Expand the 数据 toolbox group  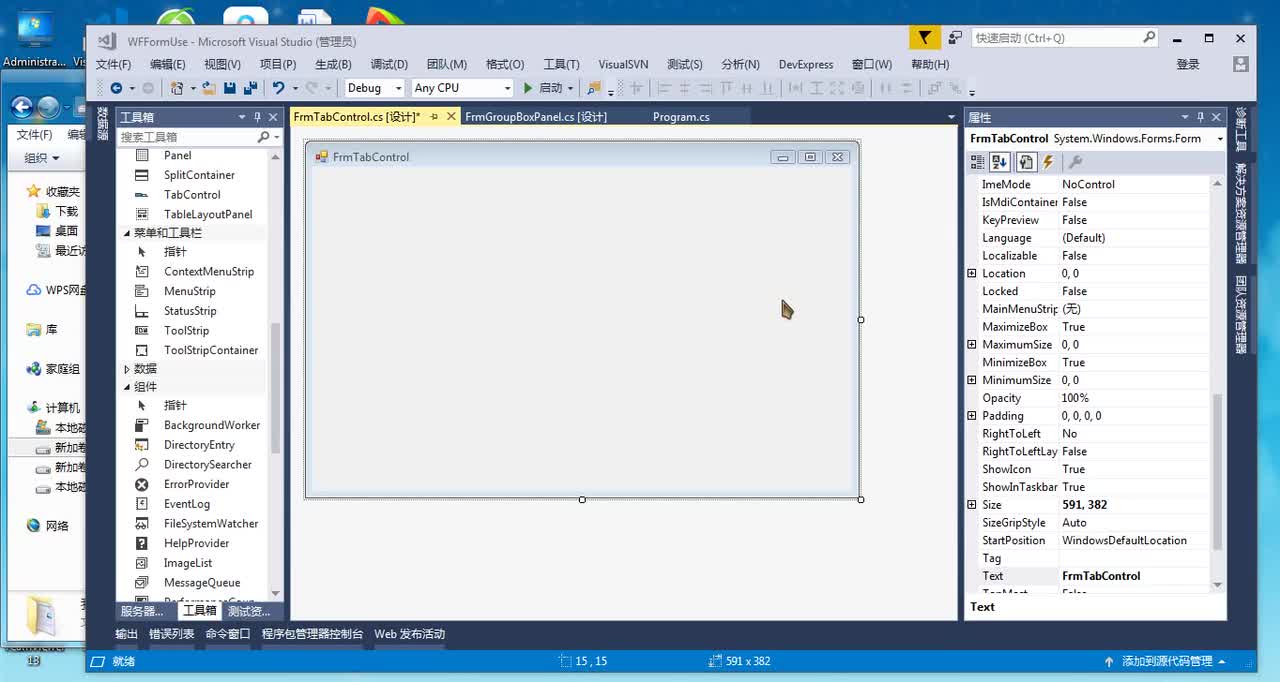pos(127,369)
